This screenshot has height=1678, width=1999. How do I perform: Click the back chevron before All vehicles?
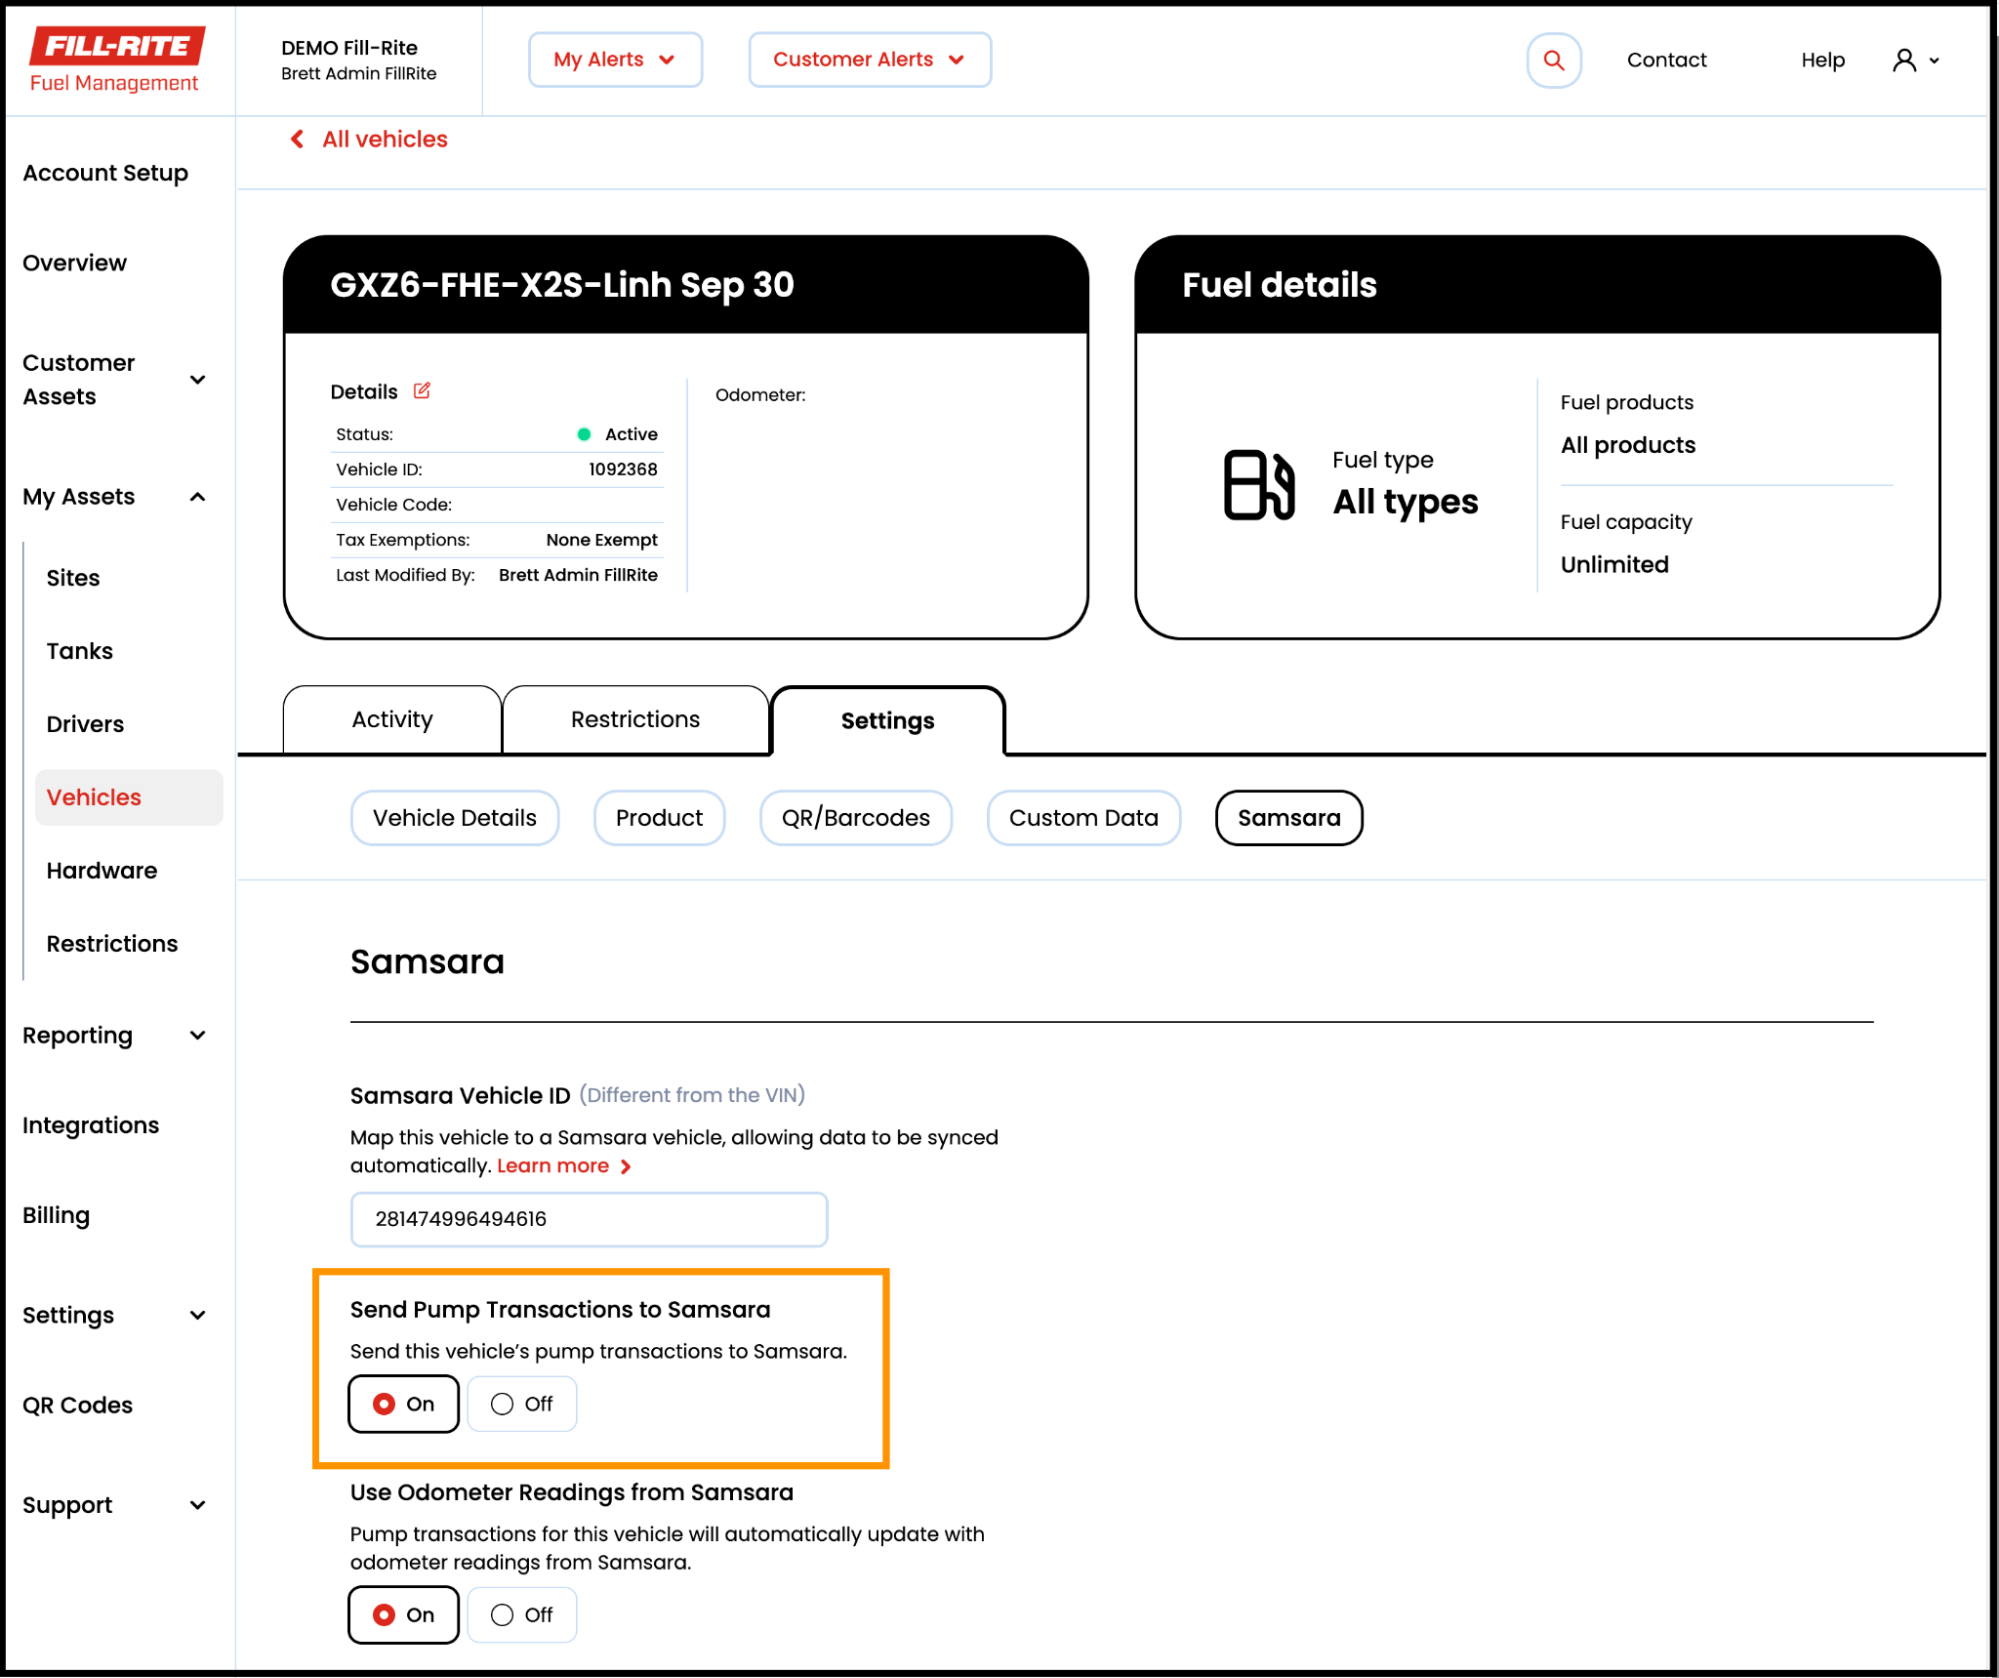(x=297, y=139)
